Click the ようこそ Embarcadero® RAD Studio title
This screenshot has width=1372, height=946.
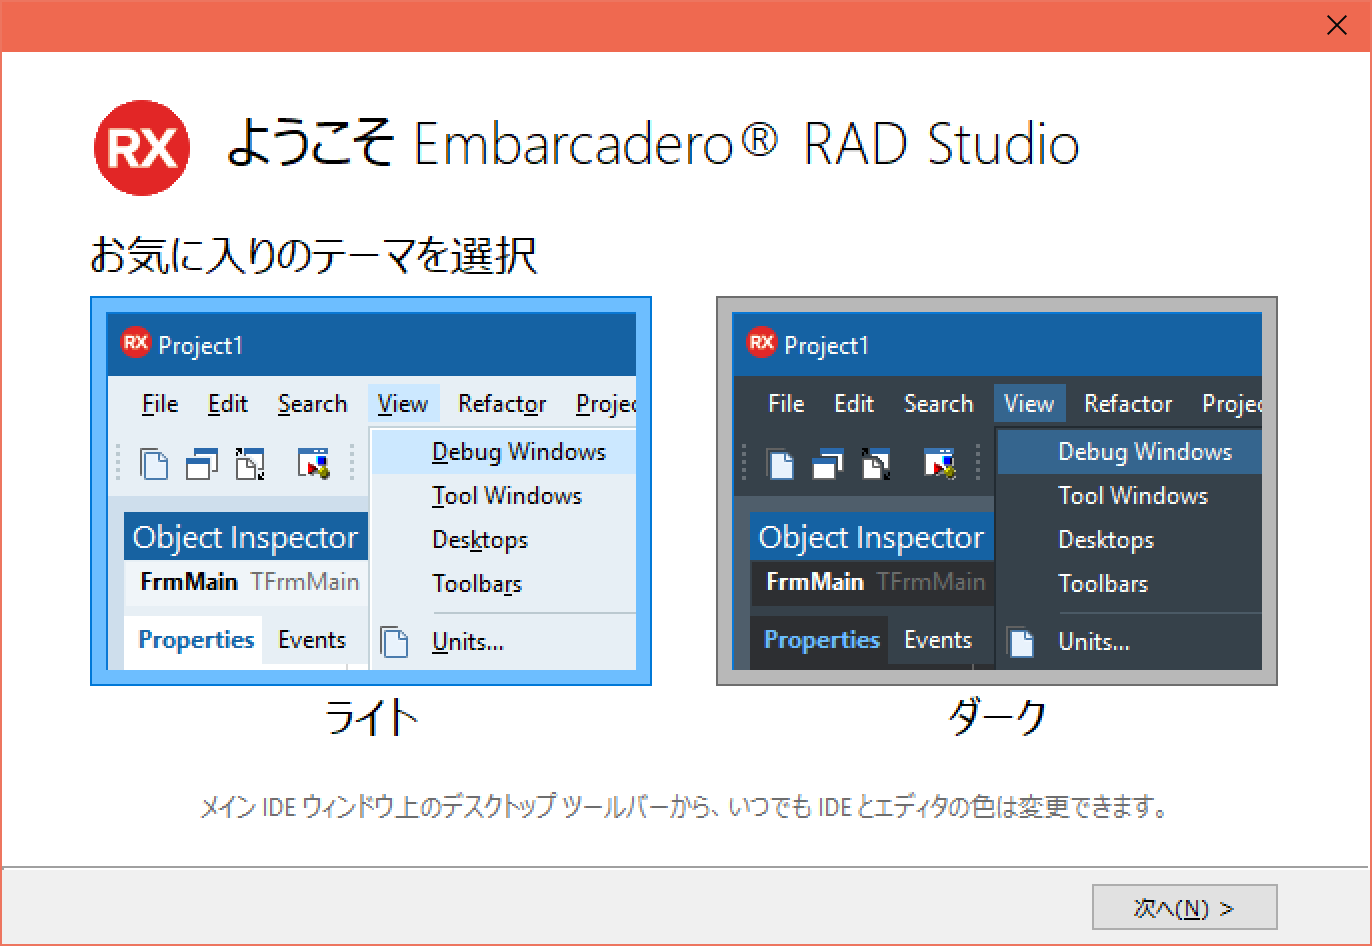click(x=653, y=145)
